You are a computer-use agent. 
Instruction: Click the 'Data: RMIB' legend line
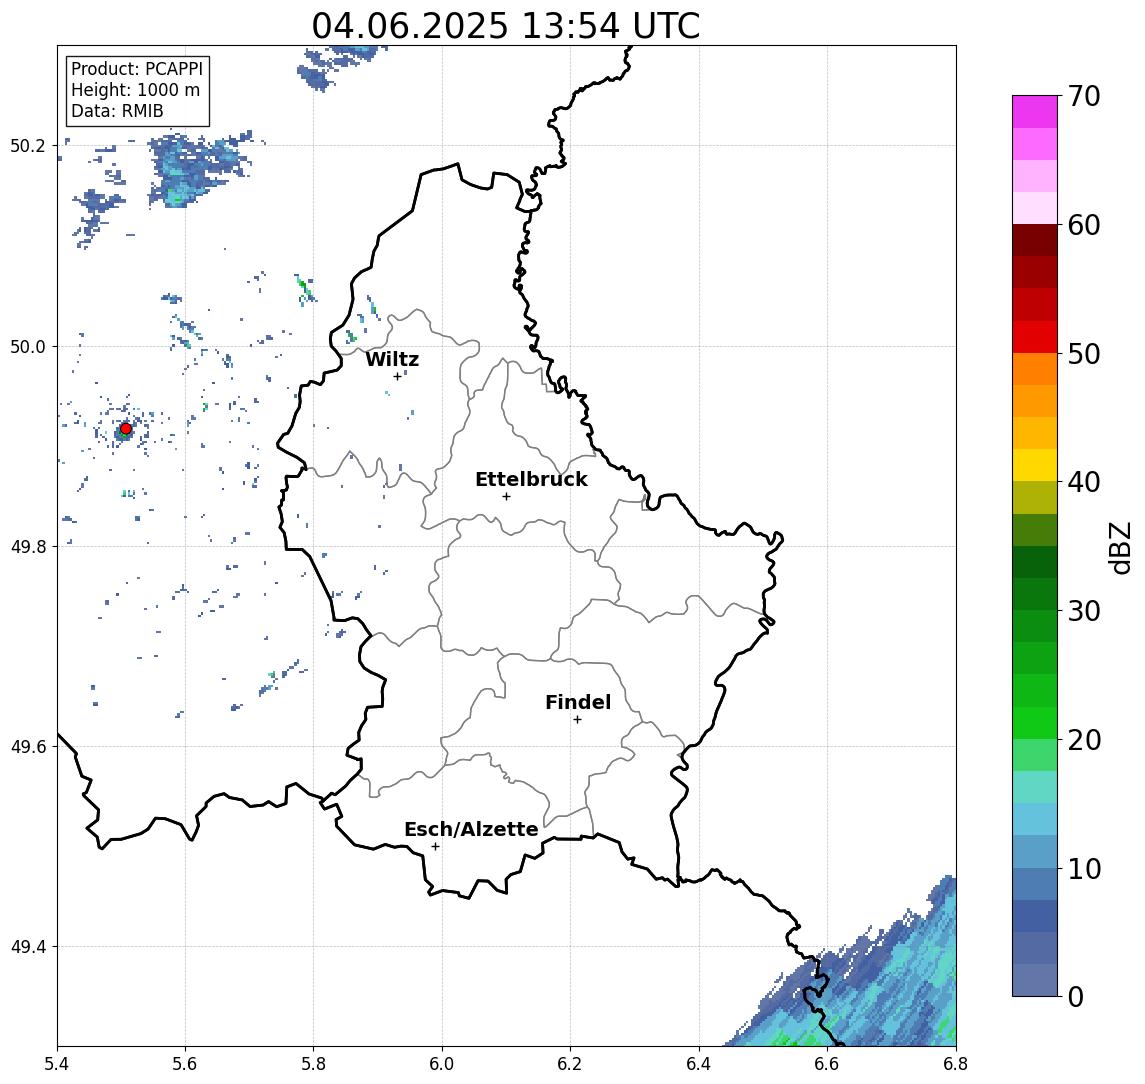click(117, 111)
